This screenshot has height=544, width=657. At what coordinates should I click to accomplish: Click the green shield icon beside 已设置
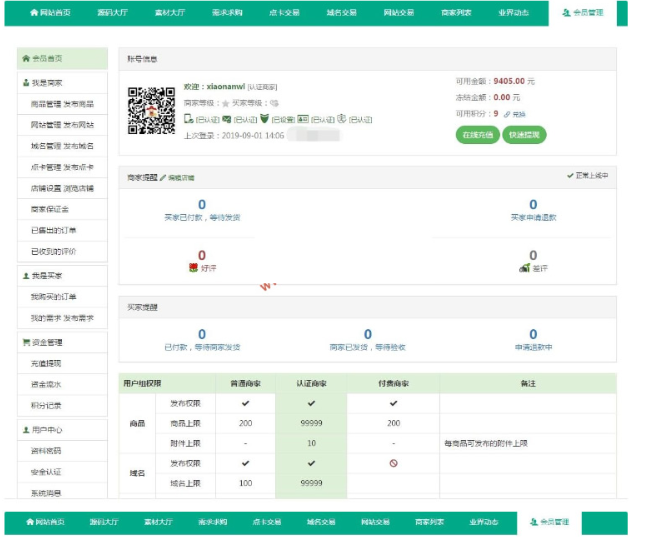click(264, 119)
